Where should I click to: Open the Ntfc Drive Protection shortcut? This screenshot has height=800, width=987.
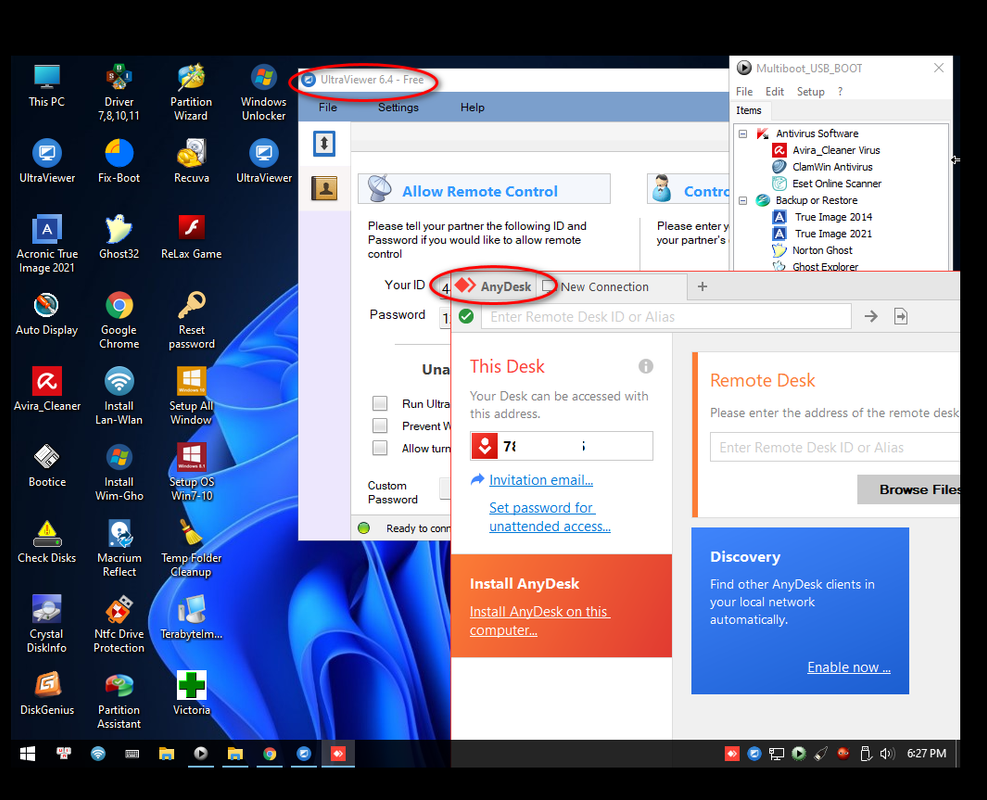pyautogui.click(x=119, y=624)
